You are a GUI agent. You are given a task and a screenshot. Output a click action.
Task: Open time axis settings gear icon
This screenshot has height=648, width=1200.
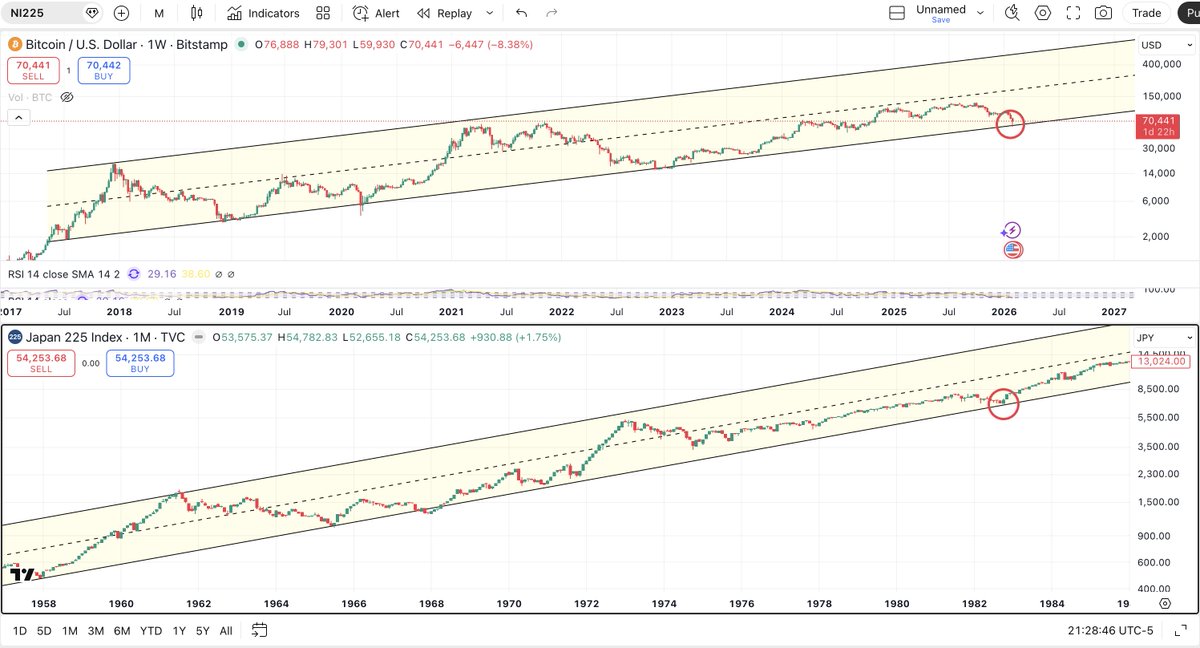(x=1166, y=604)
